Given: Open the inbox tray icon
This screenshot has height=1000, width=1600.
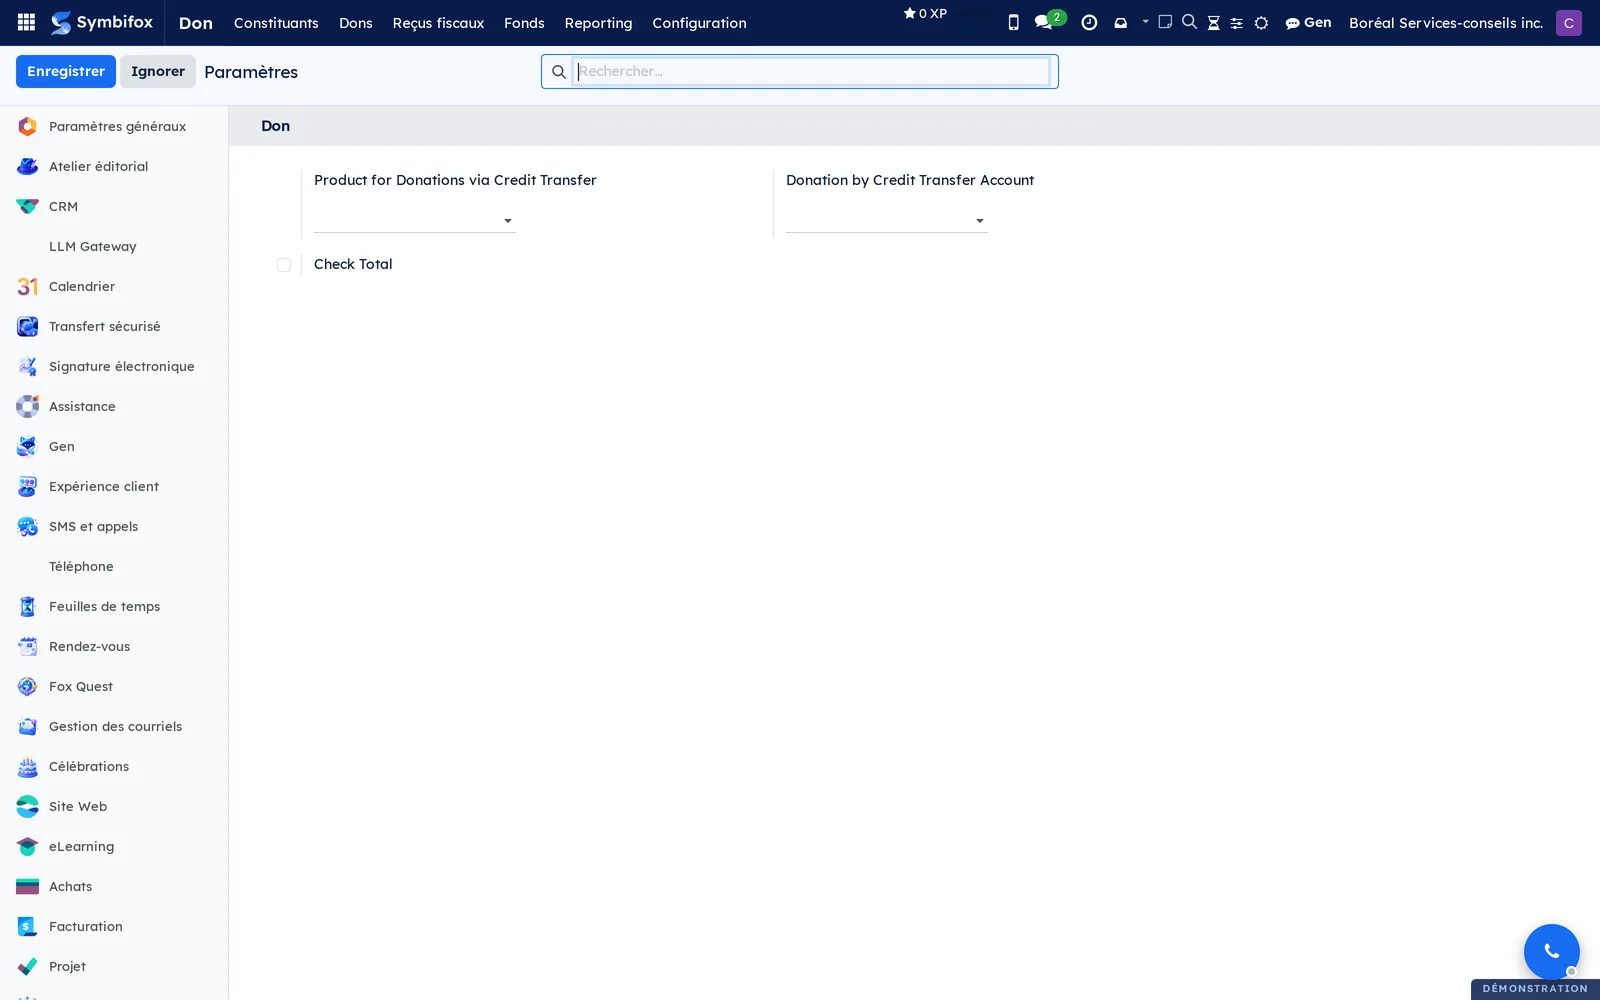Looking at the screenshot, I should pyautogui.click(x=1120, y=22).
